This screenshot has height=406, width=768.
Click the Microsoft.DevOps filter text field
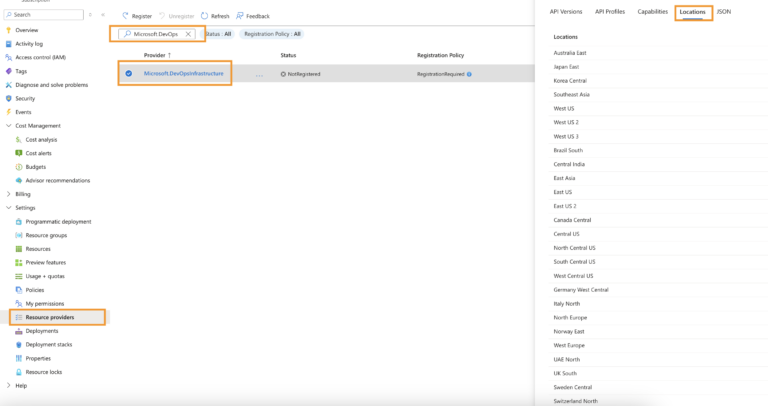[x=156, y=34]
